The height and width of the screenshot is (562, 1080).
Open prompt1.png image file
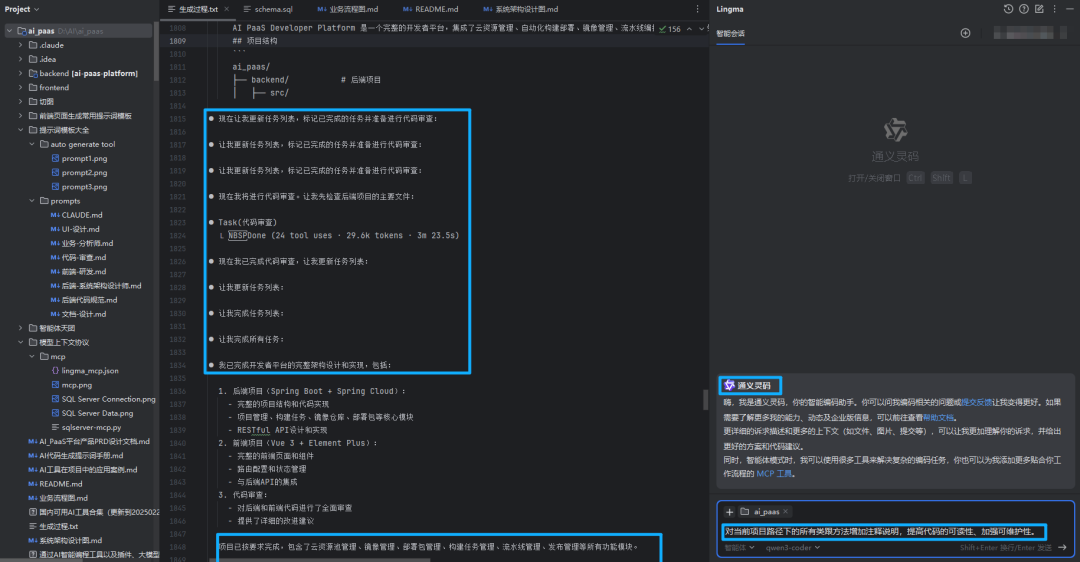[x=84, y=158]
